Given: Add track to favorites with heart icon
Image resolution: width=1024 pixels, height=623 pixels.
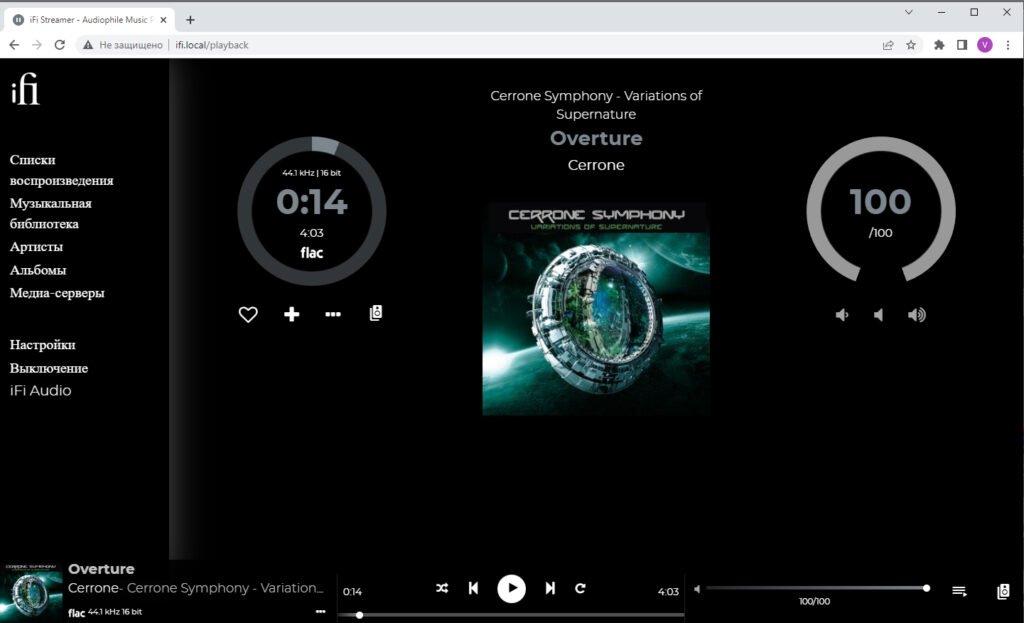Looking at the screenshot, I should [x=248, y=314].
